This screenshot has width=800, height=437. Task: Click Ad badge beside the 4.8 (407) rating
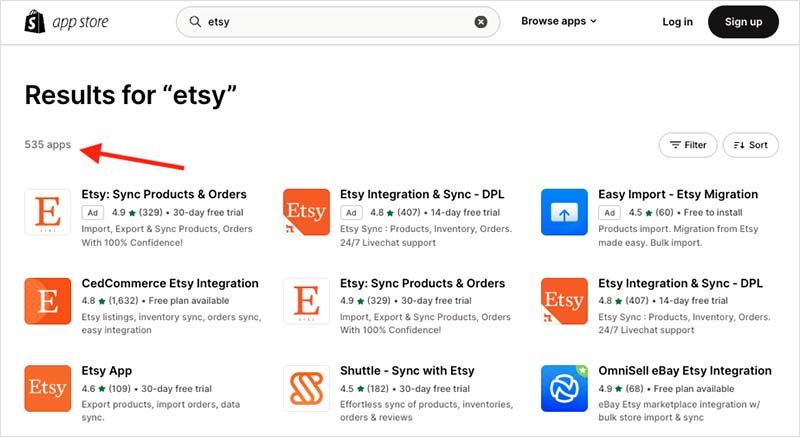click(x=351, y=213)
